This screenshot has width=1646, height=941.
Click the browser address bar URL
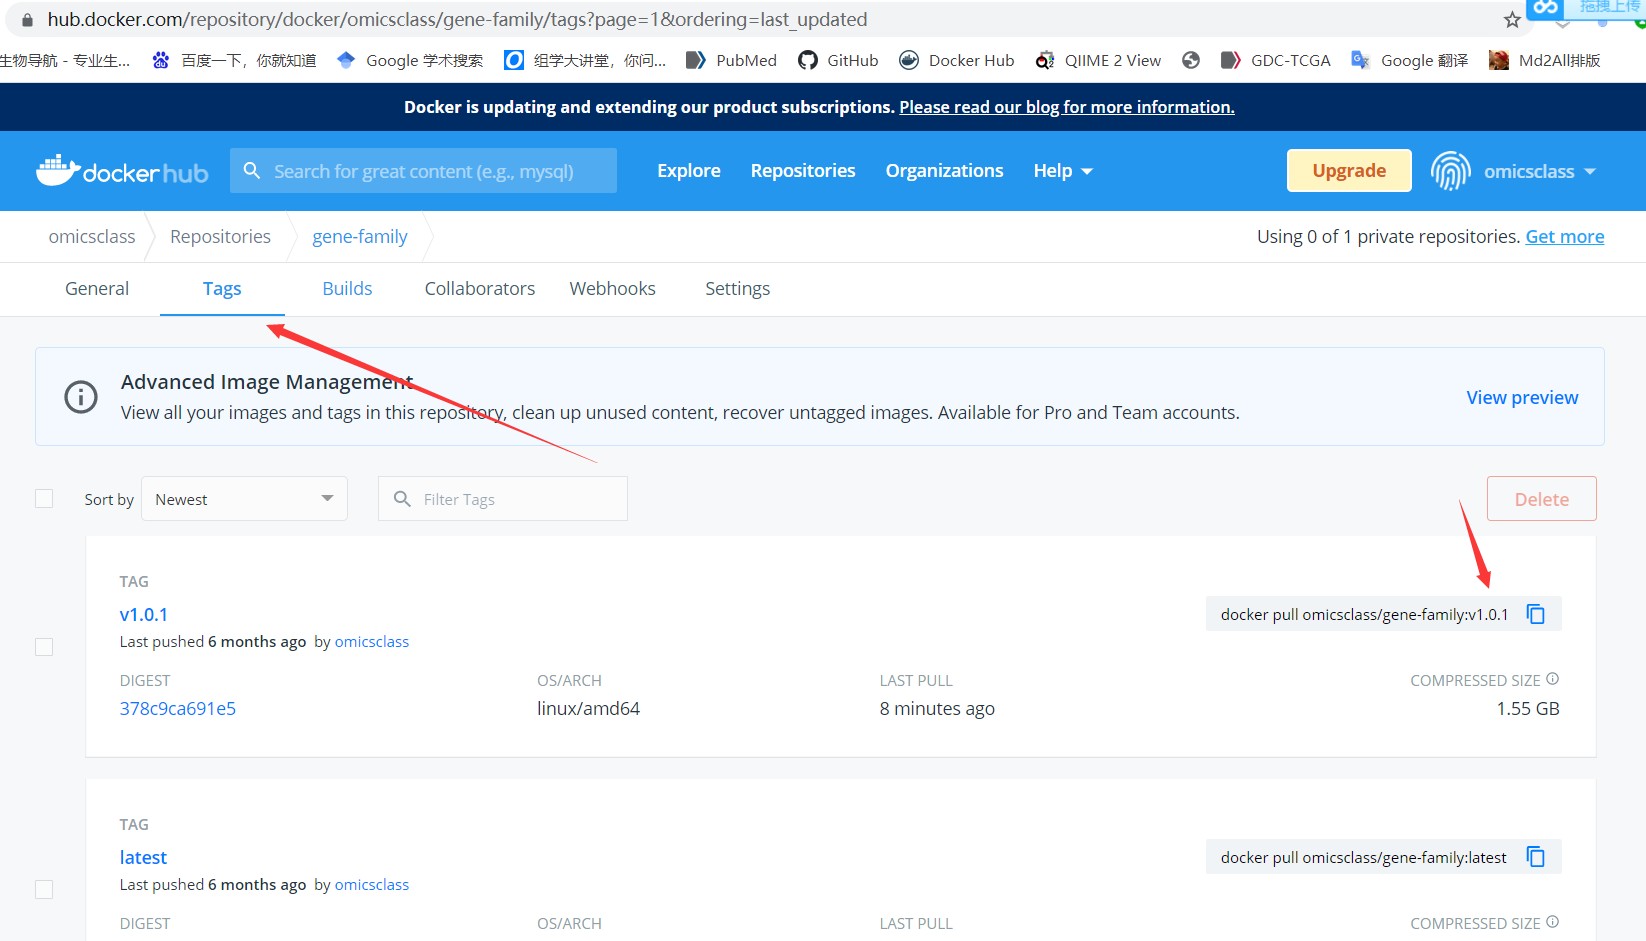click(458, 19)
